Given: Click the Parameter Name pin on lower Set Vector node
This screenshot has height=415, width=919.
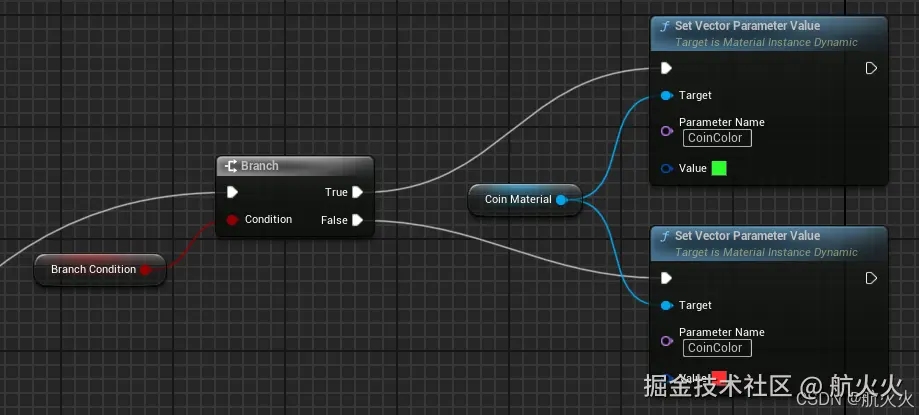Looking at the screenshot, I should [666, 341].
